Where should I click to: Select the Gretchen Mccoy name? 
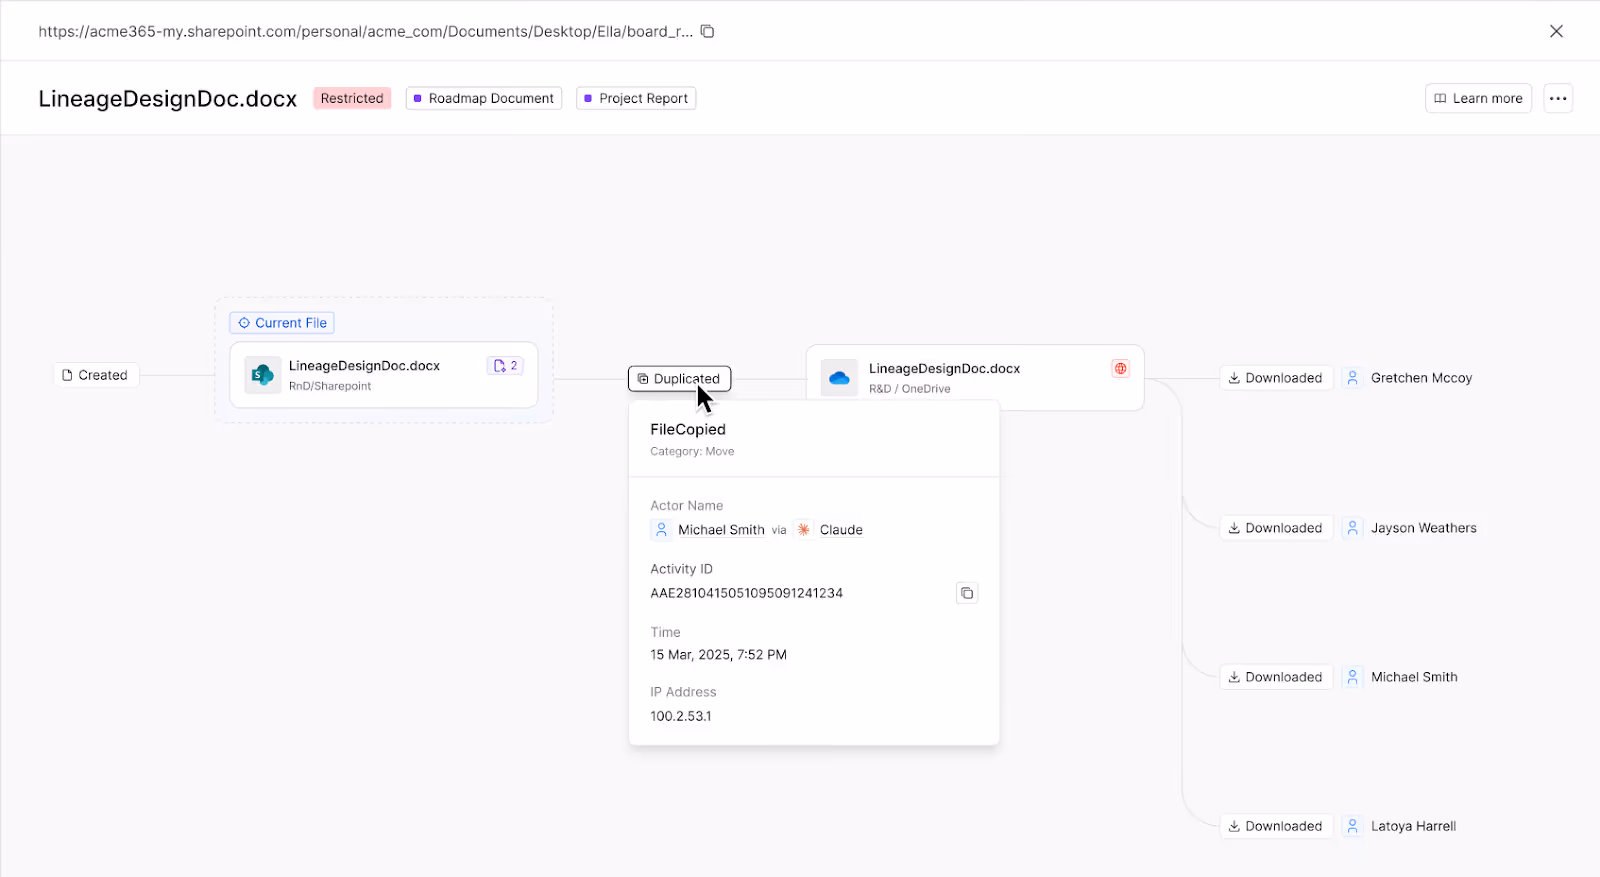tap(1421, 378)
